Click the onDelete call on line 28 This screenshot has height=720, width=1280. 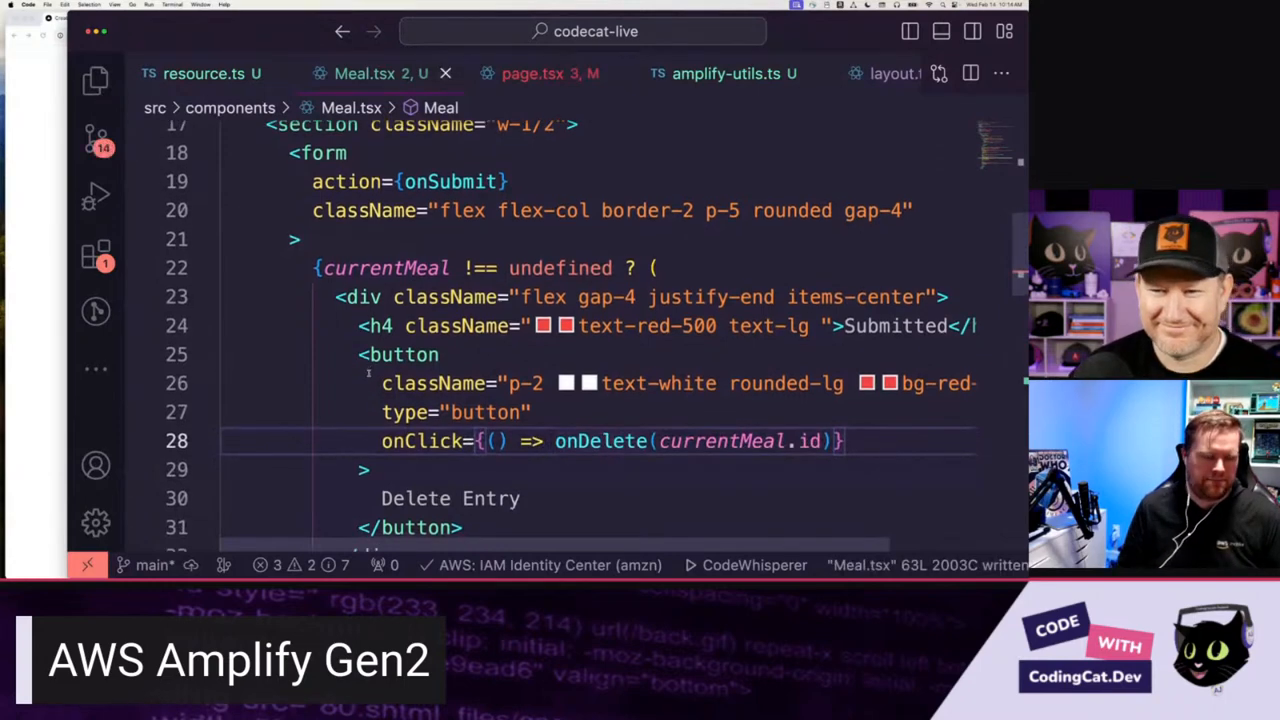(601, 441)
